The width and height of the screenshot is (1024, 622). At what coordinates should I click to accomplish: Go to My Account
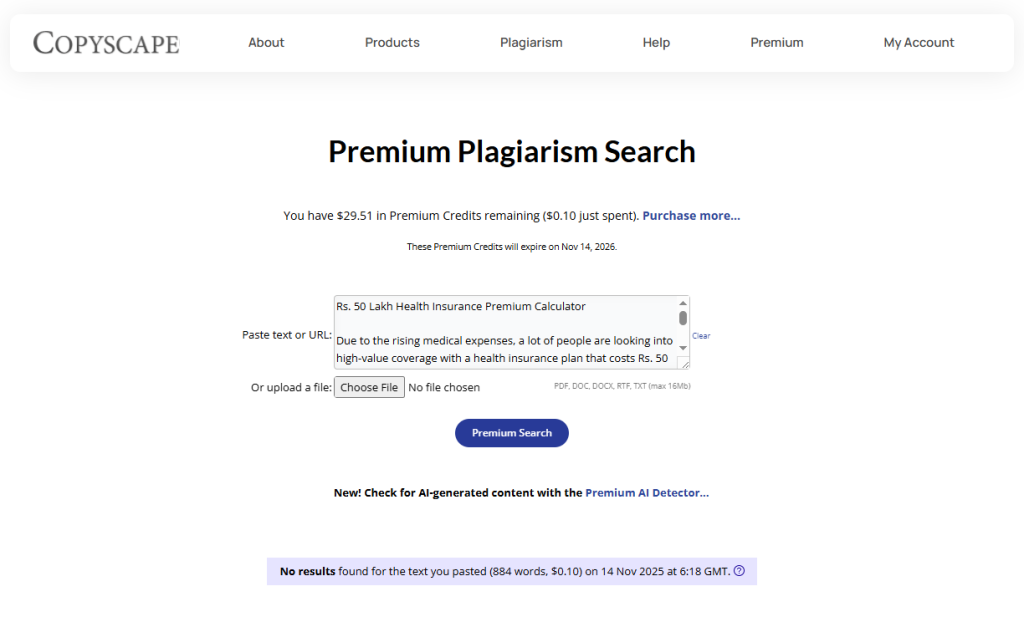pyautogui.click(x=918, y=43)
